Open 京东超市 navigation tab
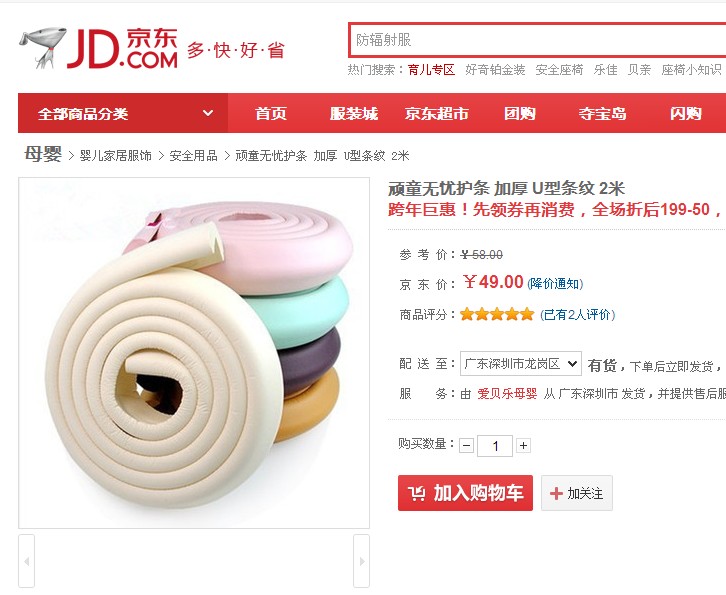Viewport: 726px width, 595px height. (437, 113)
